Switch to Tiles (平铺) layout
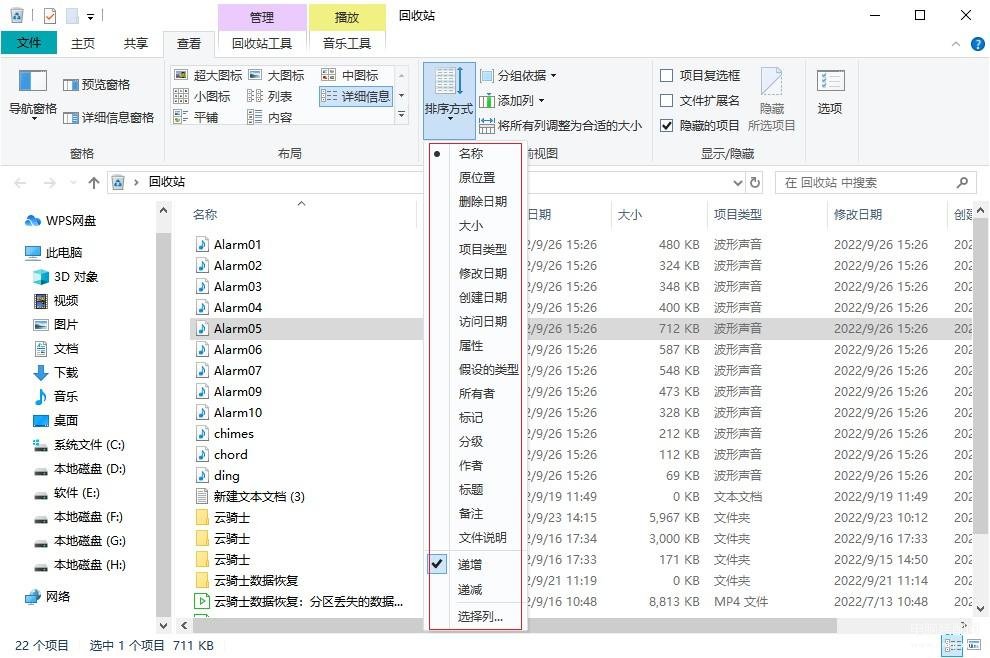The height and width of the screenshot is (658, 990). pos(196,117)
